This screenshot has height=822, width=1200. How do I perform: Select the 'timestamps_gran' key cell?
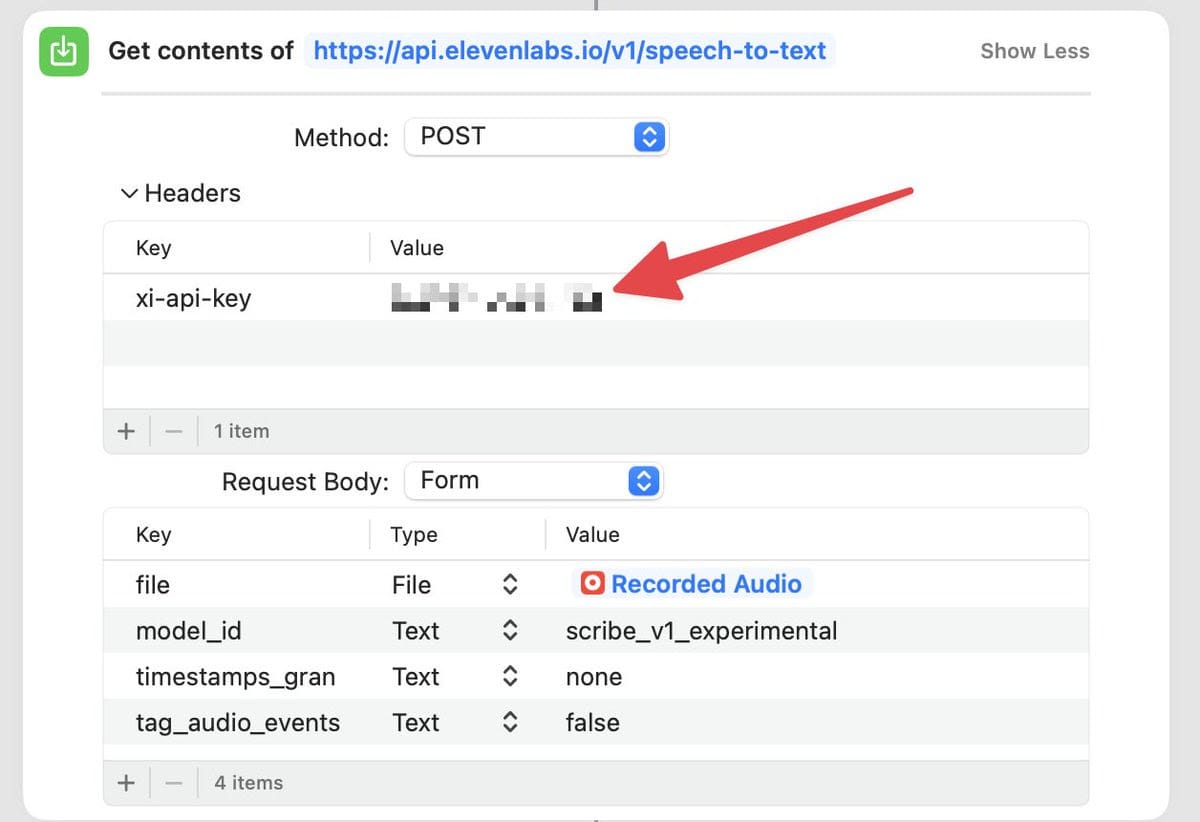click(235, 677)
